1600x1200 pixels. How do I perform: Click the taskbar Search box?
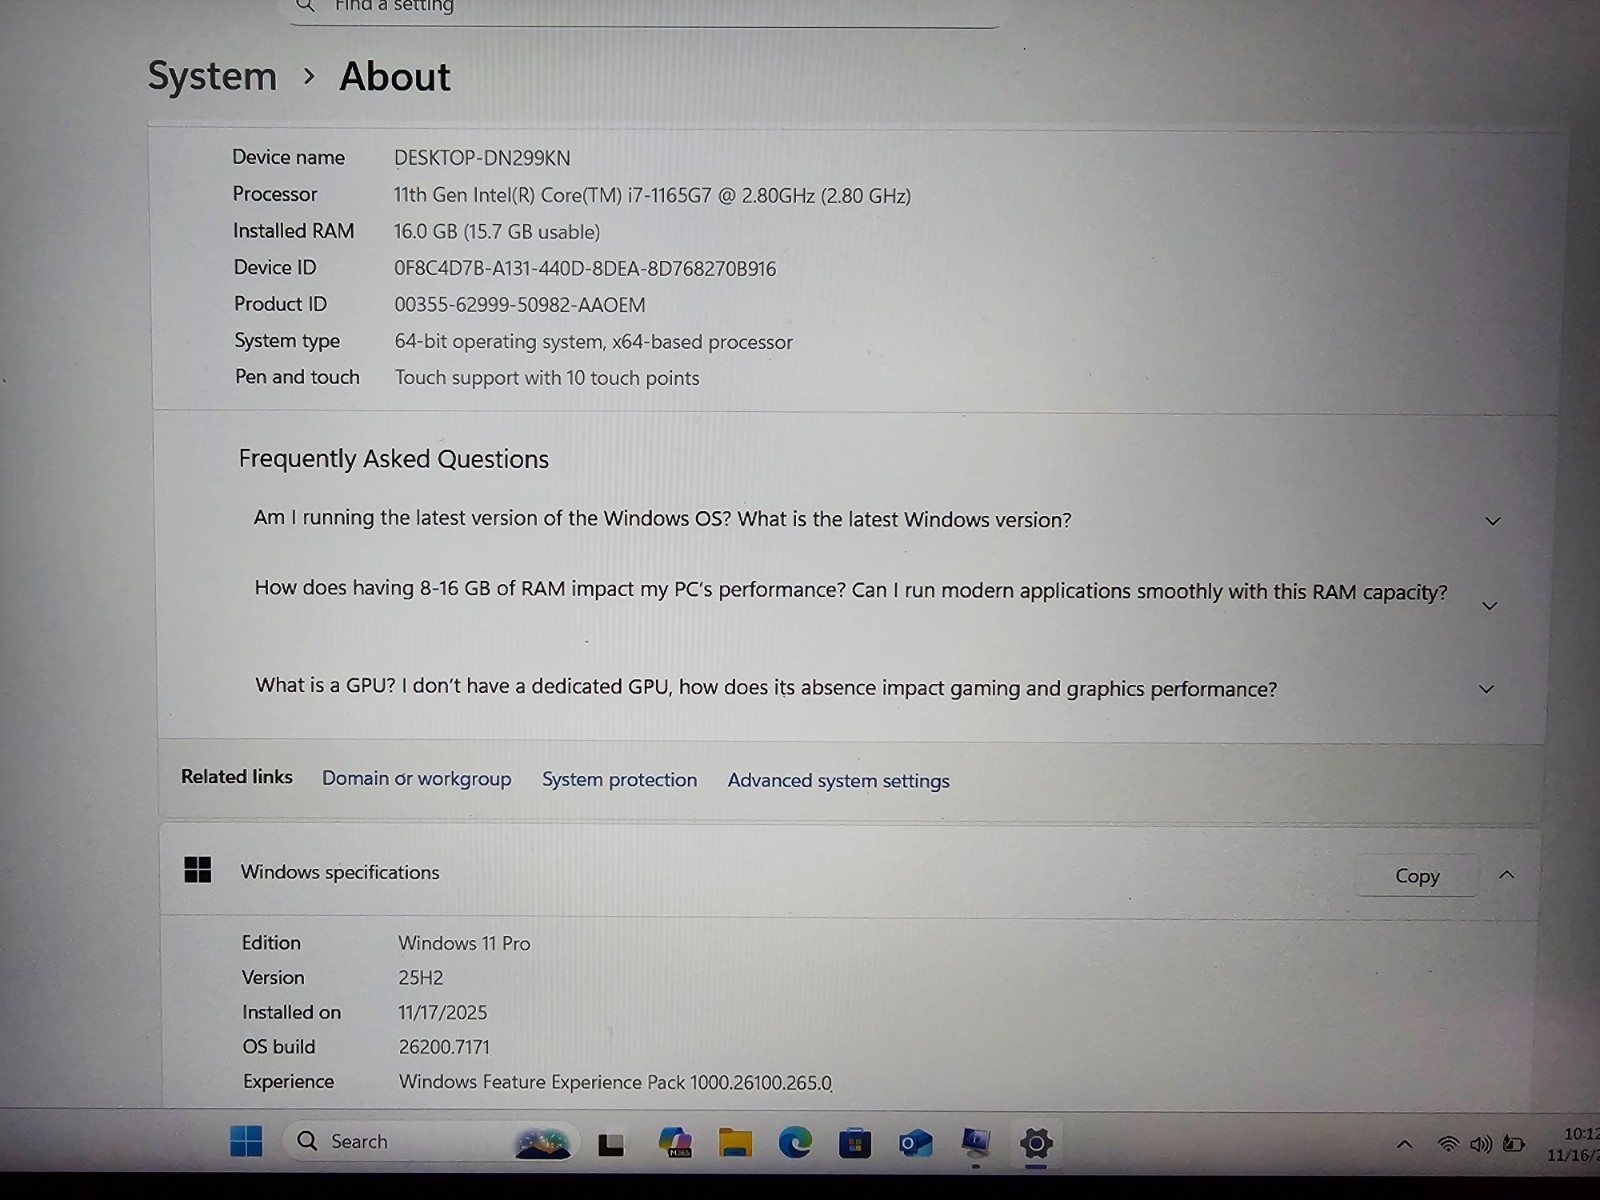point(432,1141)
